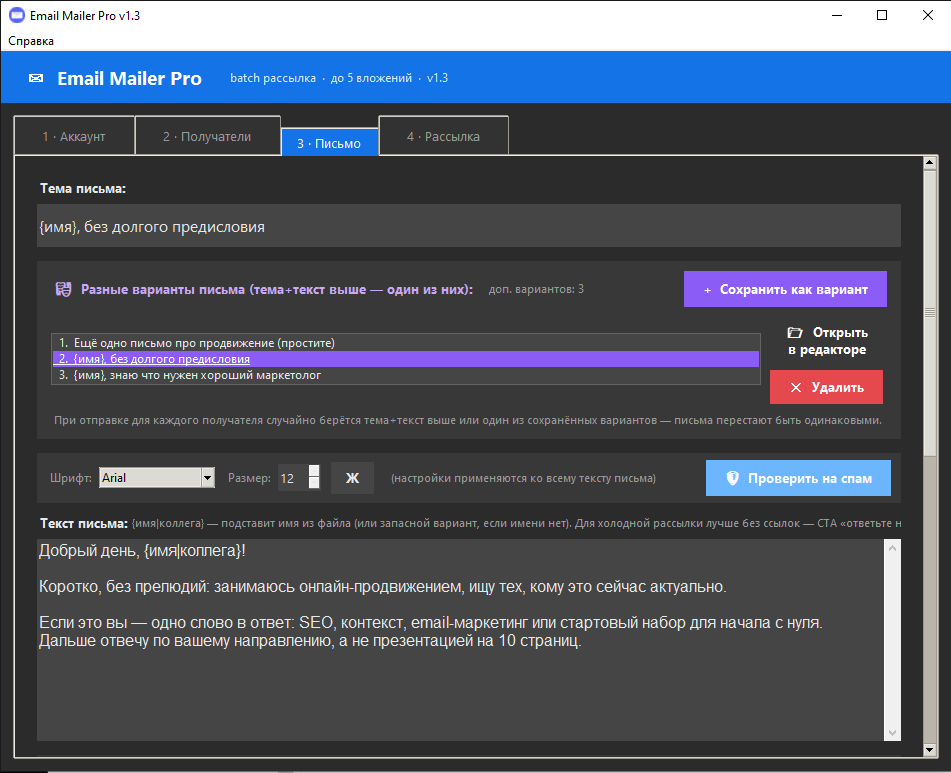The image size is (951, 773).
Task: Click the Email Mailer Pro title bar app icon
Action: pos(17,15)
